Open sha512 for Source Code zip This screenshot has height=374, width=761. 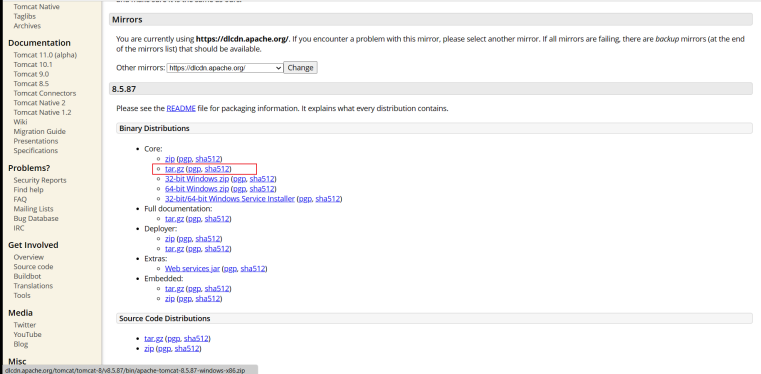[187, 348]
